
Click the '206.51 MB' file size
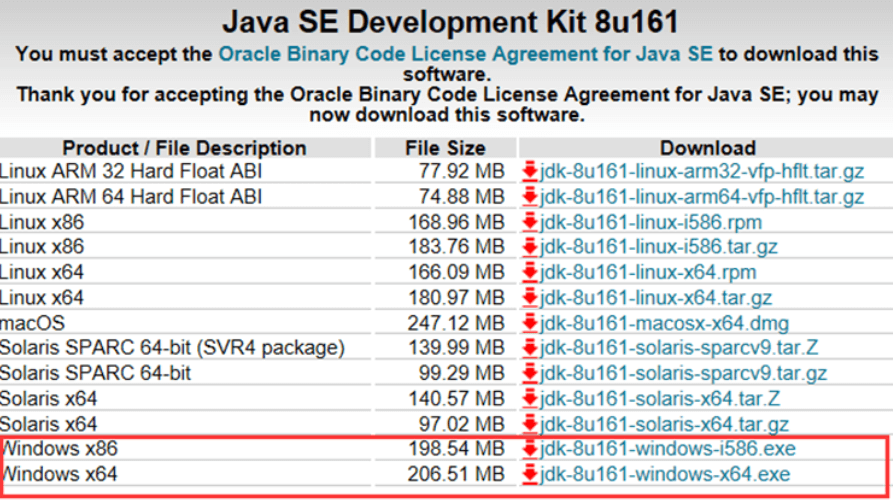[456, 474]
